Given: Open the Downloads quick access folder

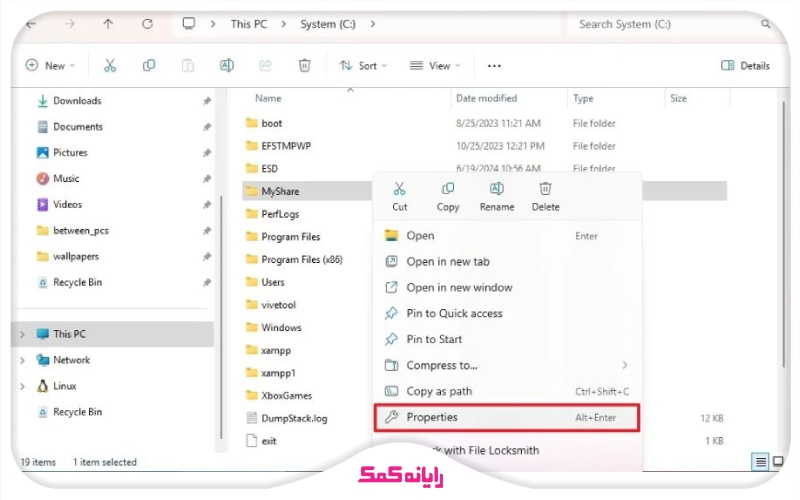Looking at the screenshot, I should 76,101.
